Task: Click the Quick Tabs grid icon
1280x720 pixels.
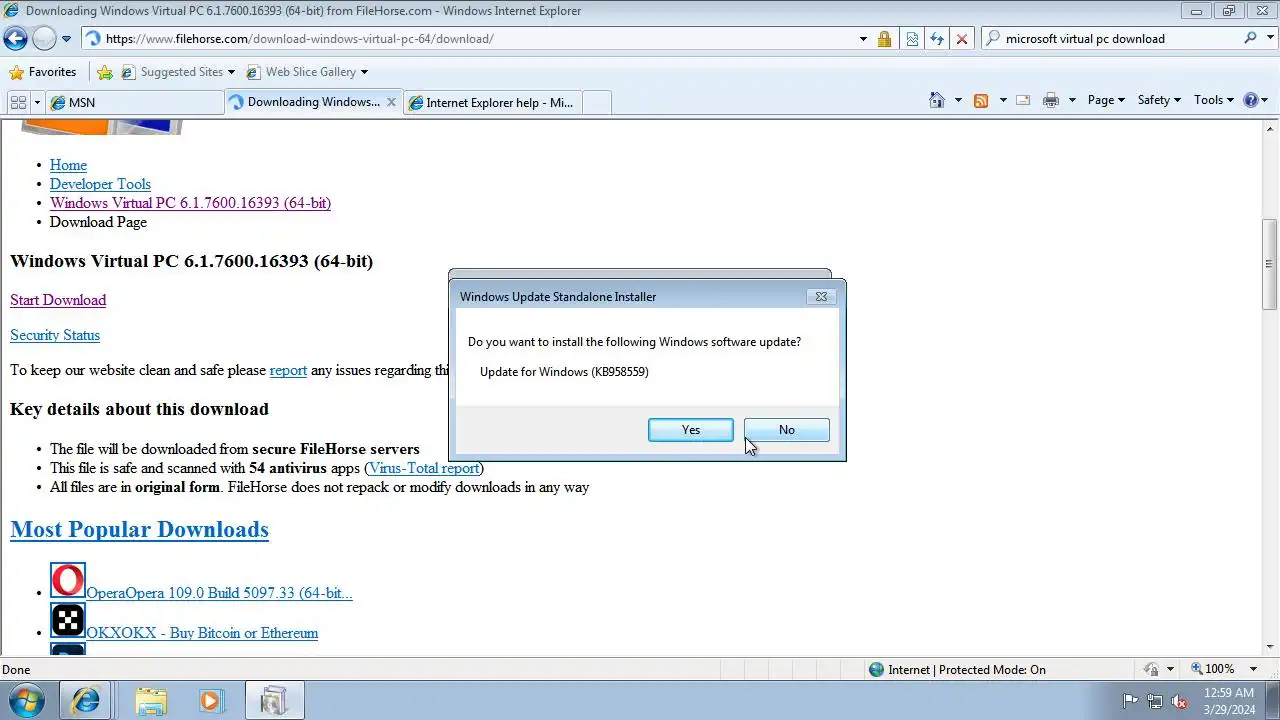Action: pos(18,102)
